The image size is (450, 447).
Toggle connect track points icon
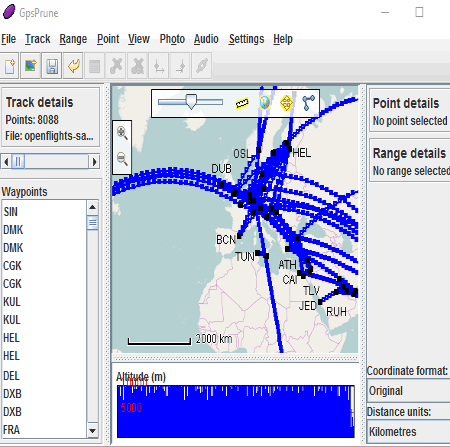pos(308,103)
